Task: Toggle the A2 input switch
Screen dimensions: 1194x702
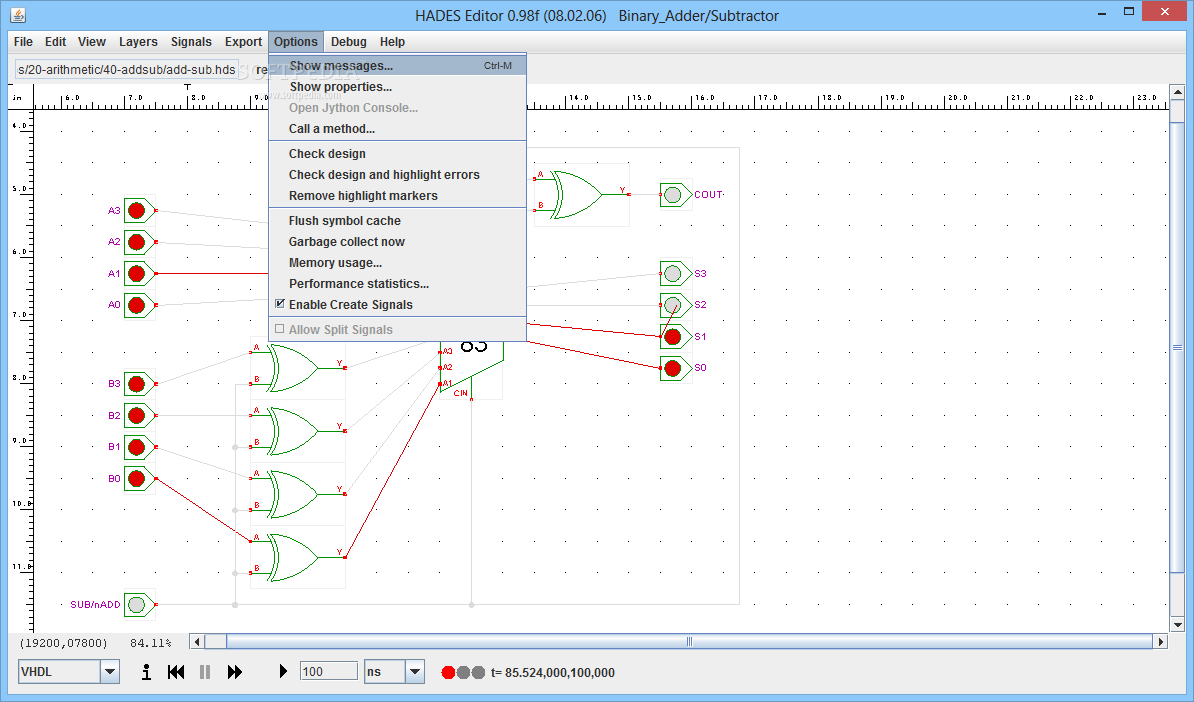Action: pyautogui.click(x=137, y=242)
